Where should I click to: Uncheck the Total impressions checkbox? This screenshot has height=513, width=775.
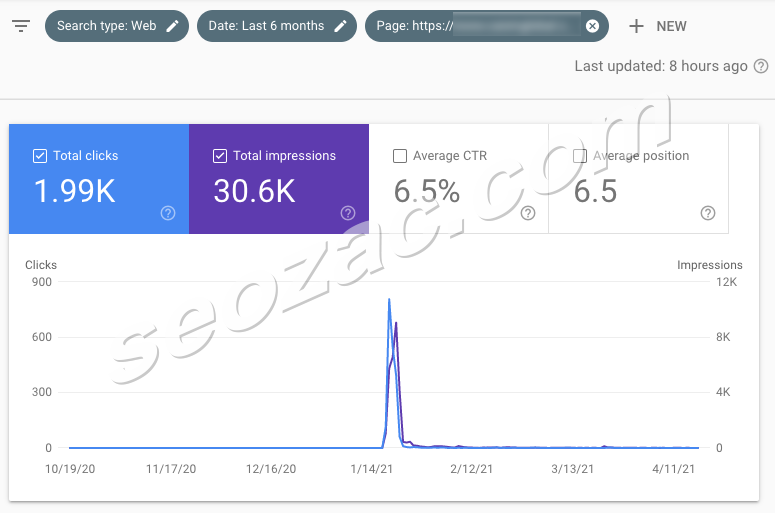(x=219, y=156)
